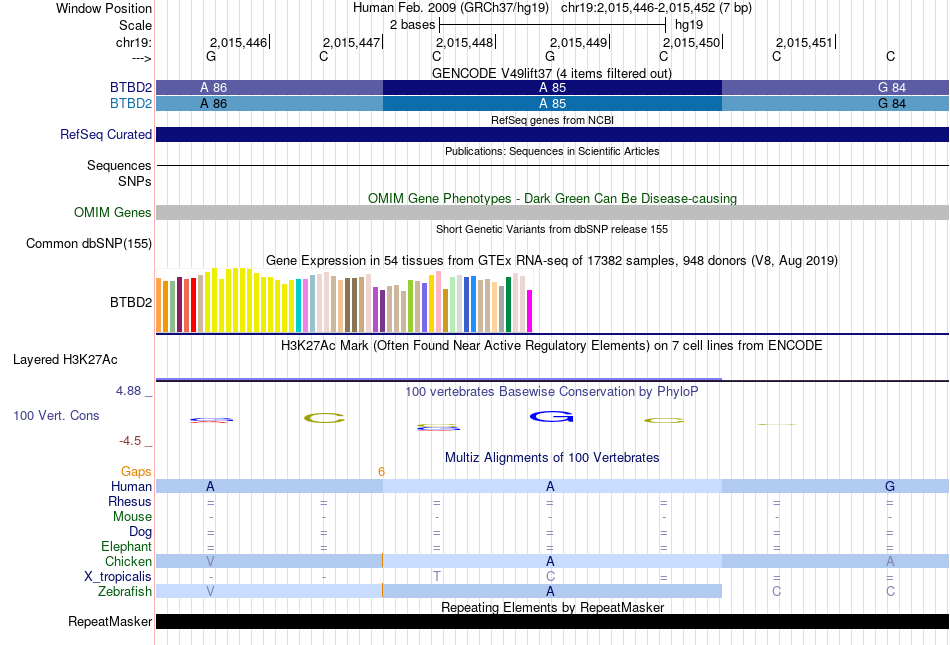This screenshot has width=950, height=645.
Task: Click the Human Feb. 2009 (GRCh37/hg19) header
Action: pos(451,8)
